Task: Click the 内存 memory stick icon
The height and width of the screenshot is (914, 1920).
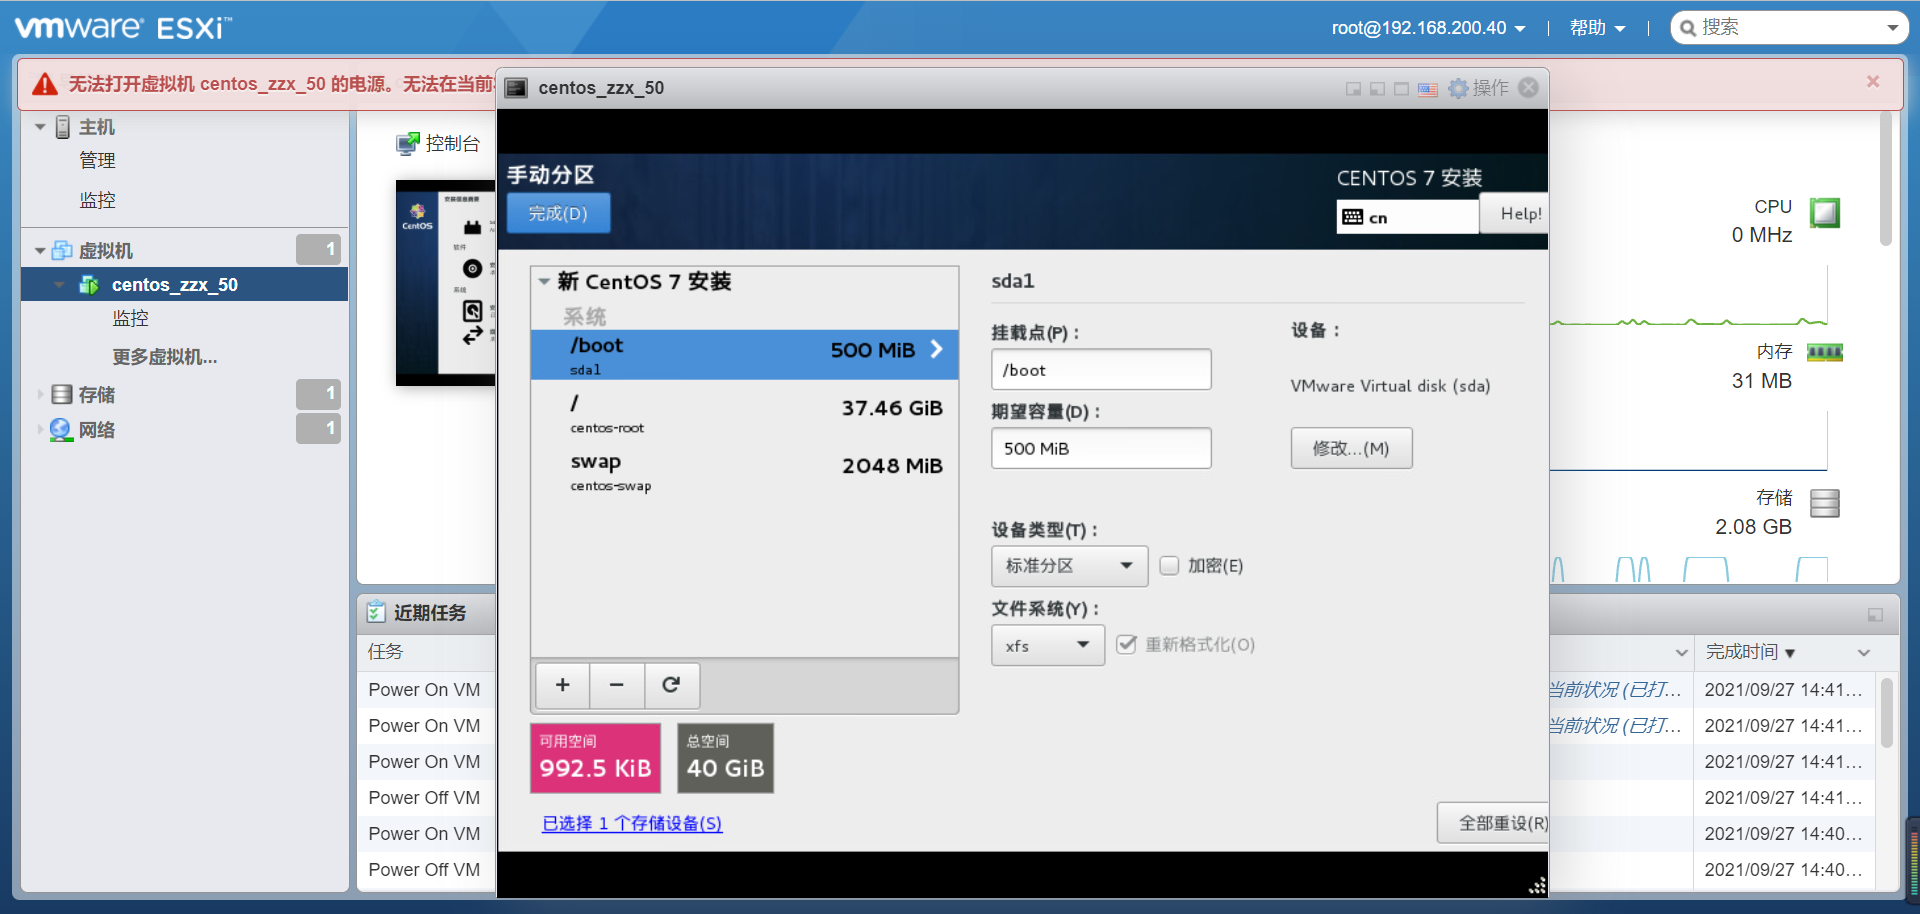Action: (x=1825, y=352)
